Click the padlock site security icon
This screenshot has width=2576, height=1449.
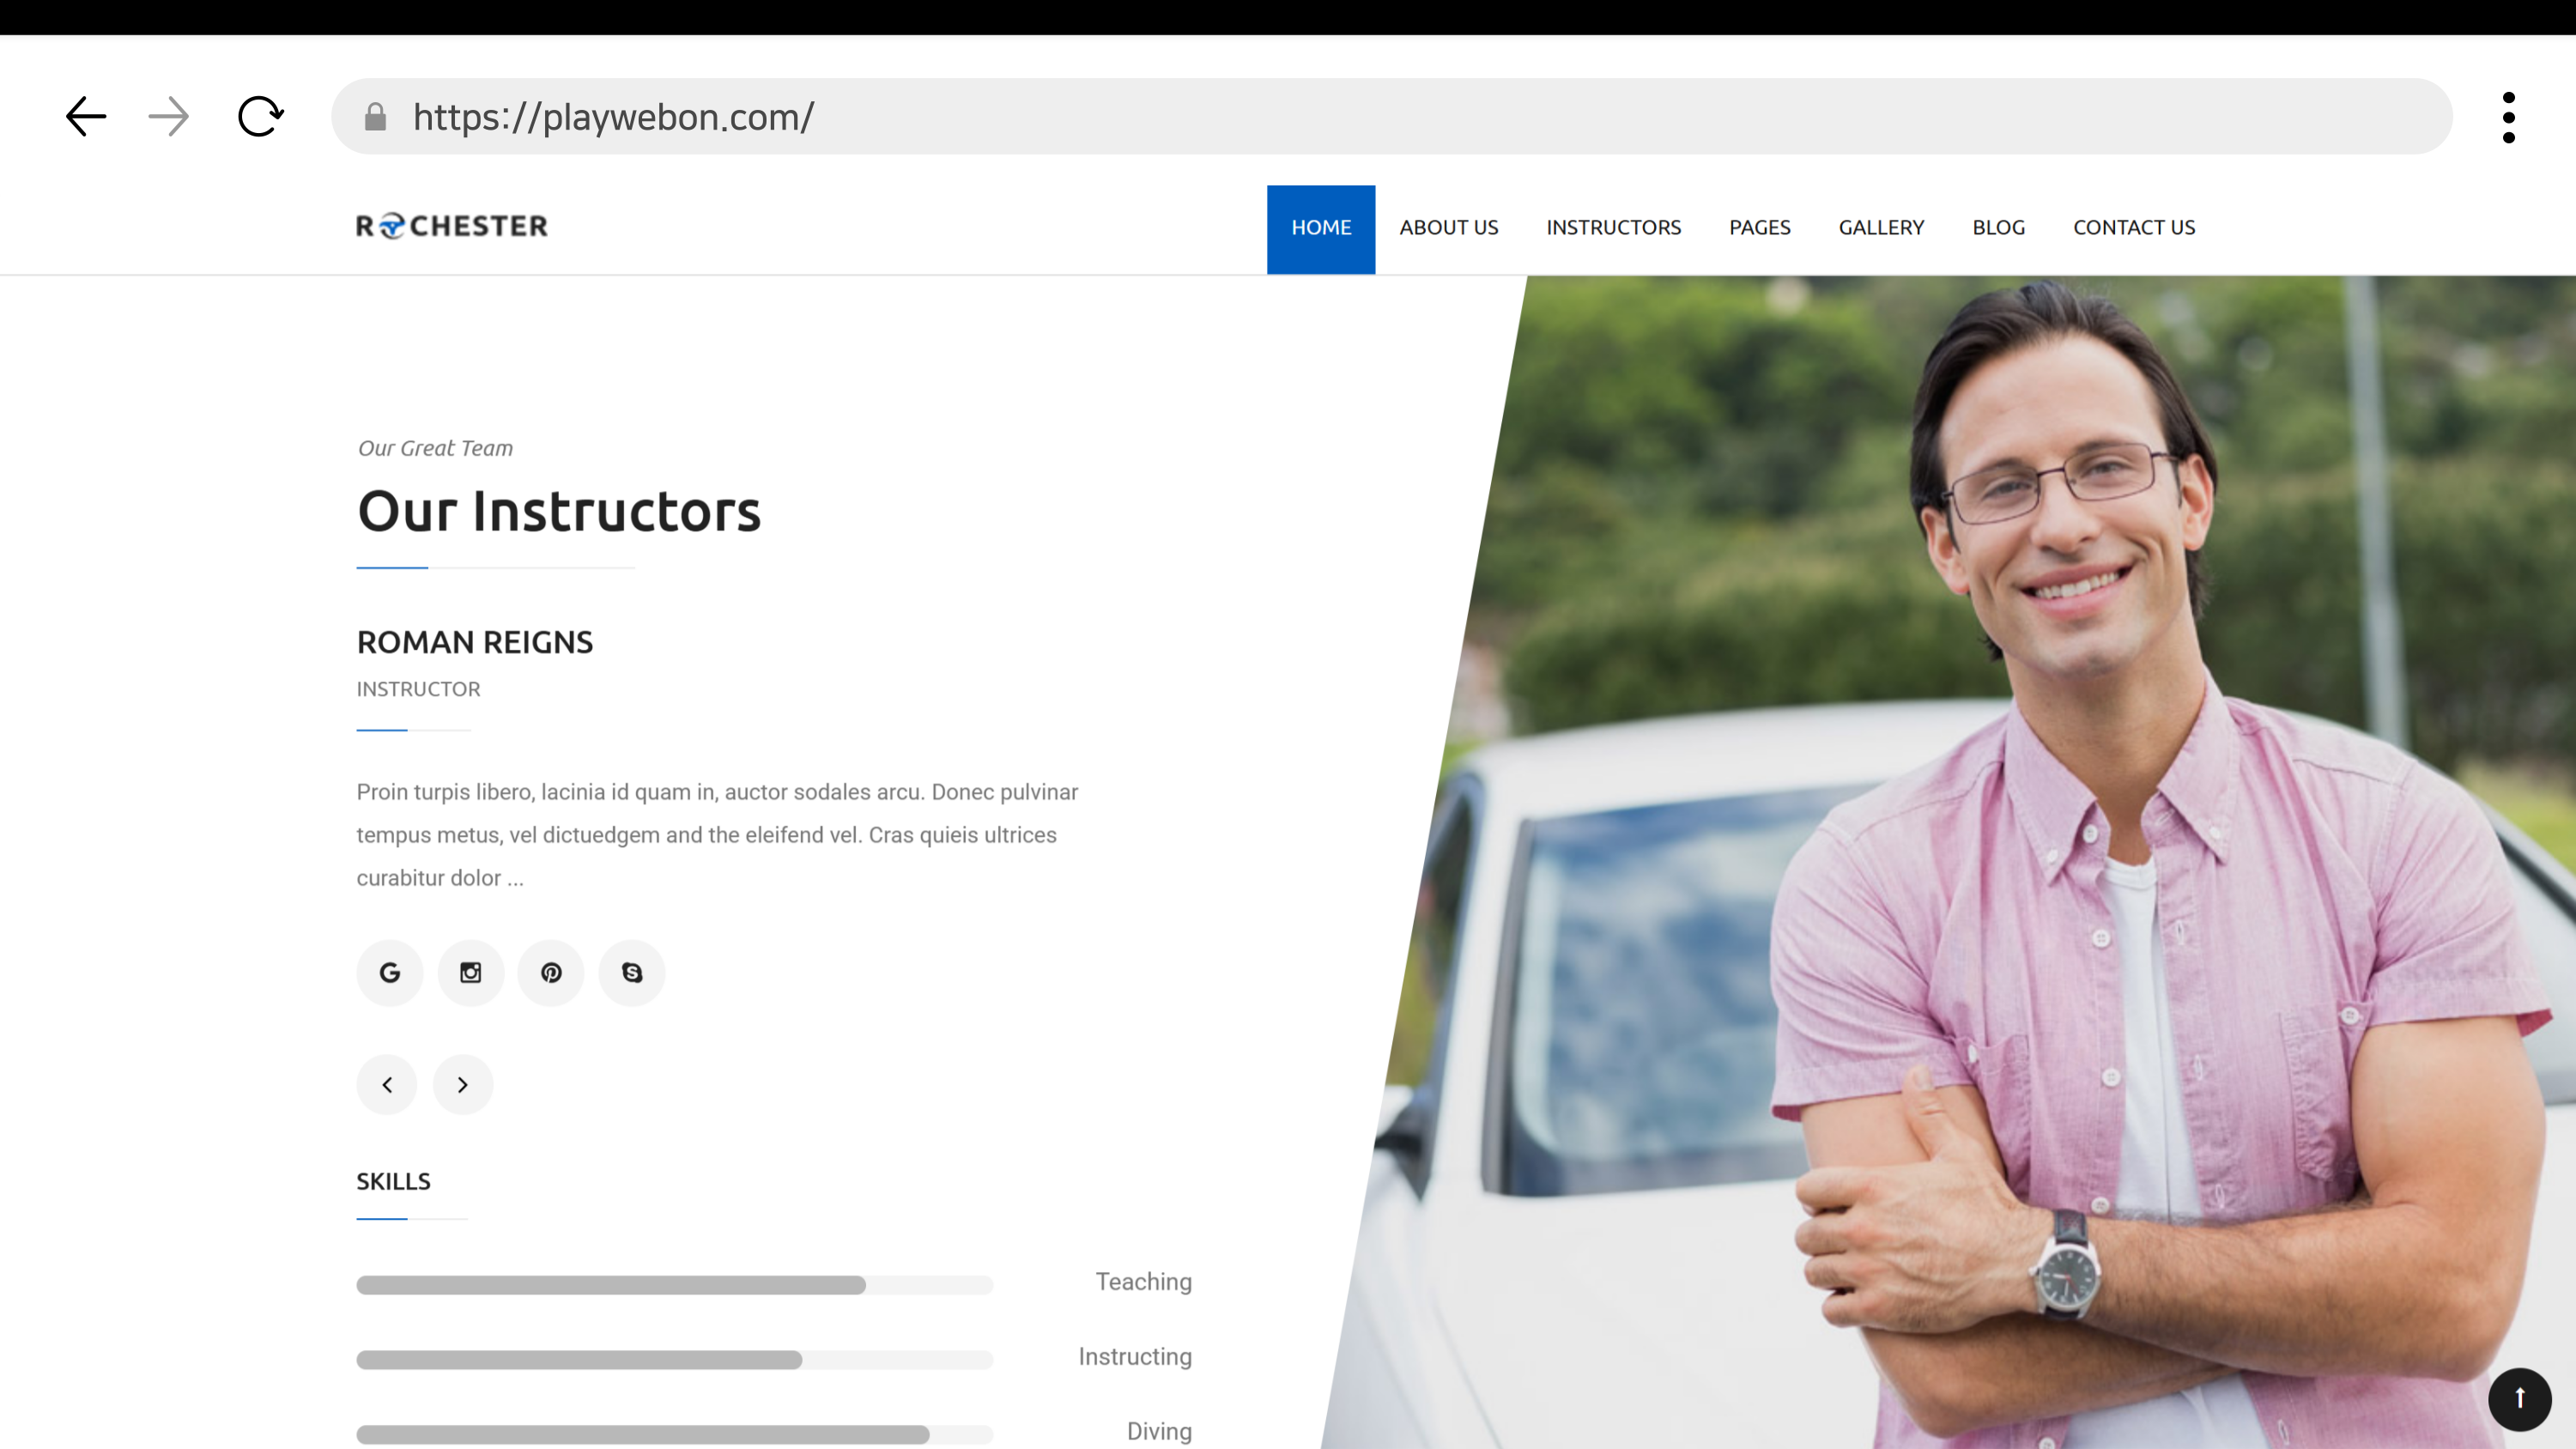[375, 117]
